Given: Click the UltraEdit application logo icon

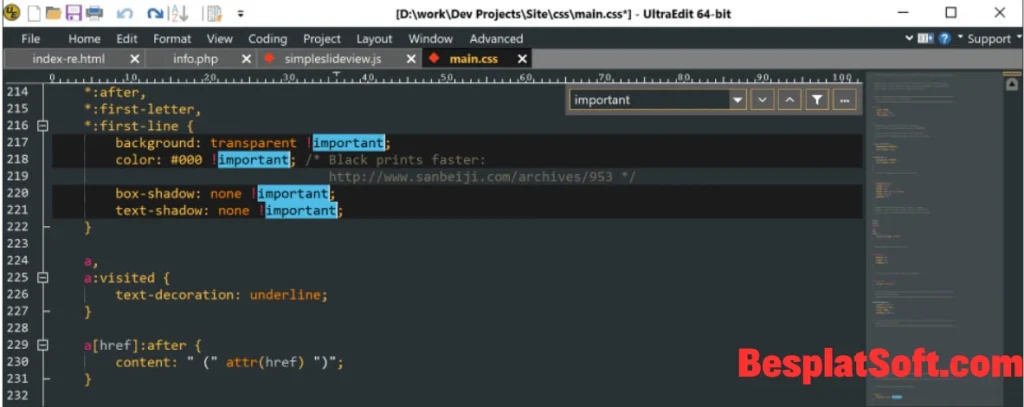Looking at the screenshot, I should tap(12, 12).
